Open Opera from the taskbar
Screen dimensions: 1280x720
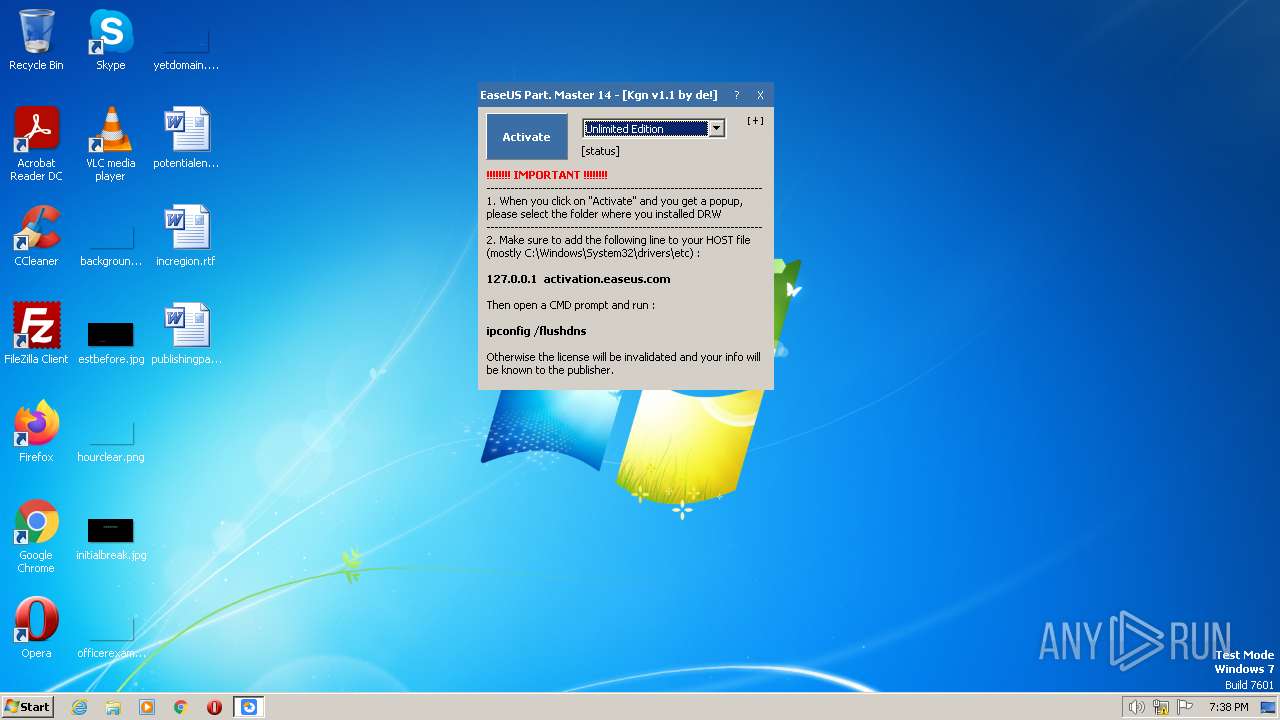click(214, 707)
